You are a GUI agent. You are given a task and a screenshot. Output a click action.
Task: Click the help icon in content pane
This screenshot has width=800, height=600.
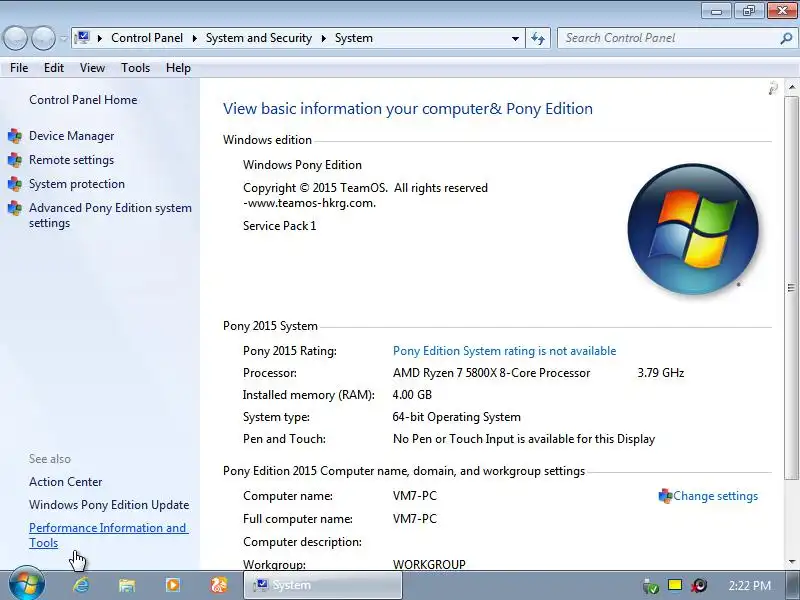(x=773, y=88)
